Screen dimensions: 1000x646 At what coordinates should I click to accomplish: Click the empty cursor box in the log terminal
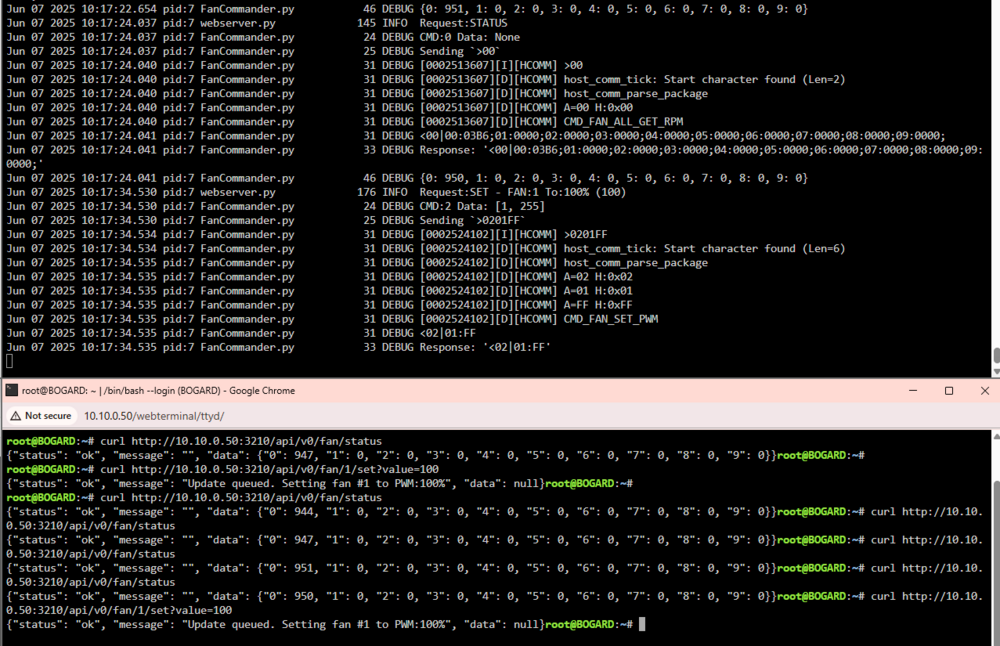(x=10, y=362)
